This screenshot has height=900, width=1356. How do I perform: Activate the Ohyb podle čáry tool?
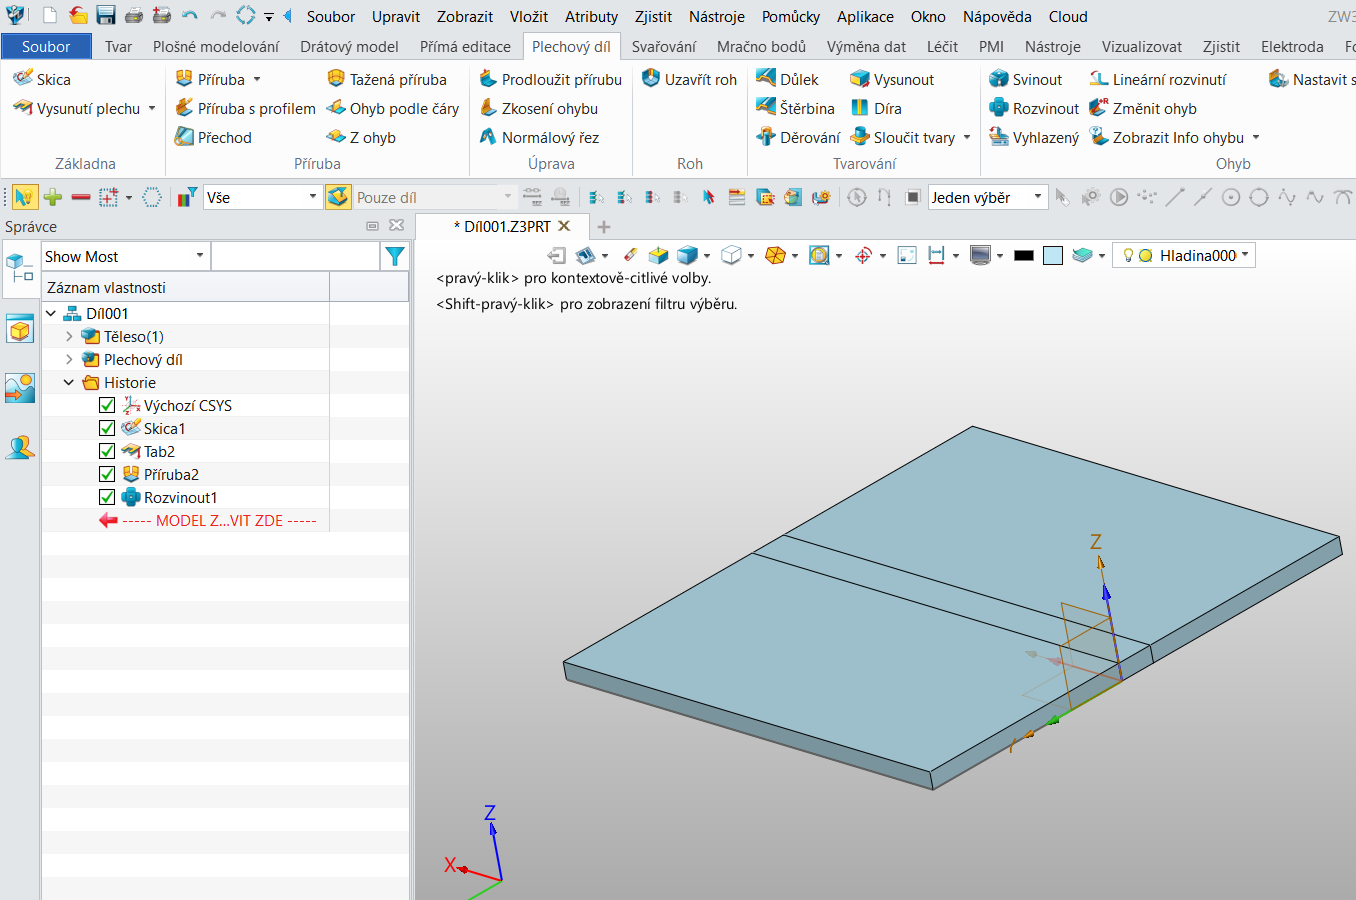tap(393, 108)
